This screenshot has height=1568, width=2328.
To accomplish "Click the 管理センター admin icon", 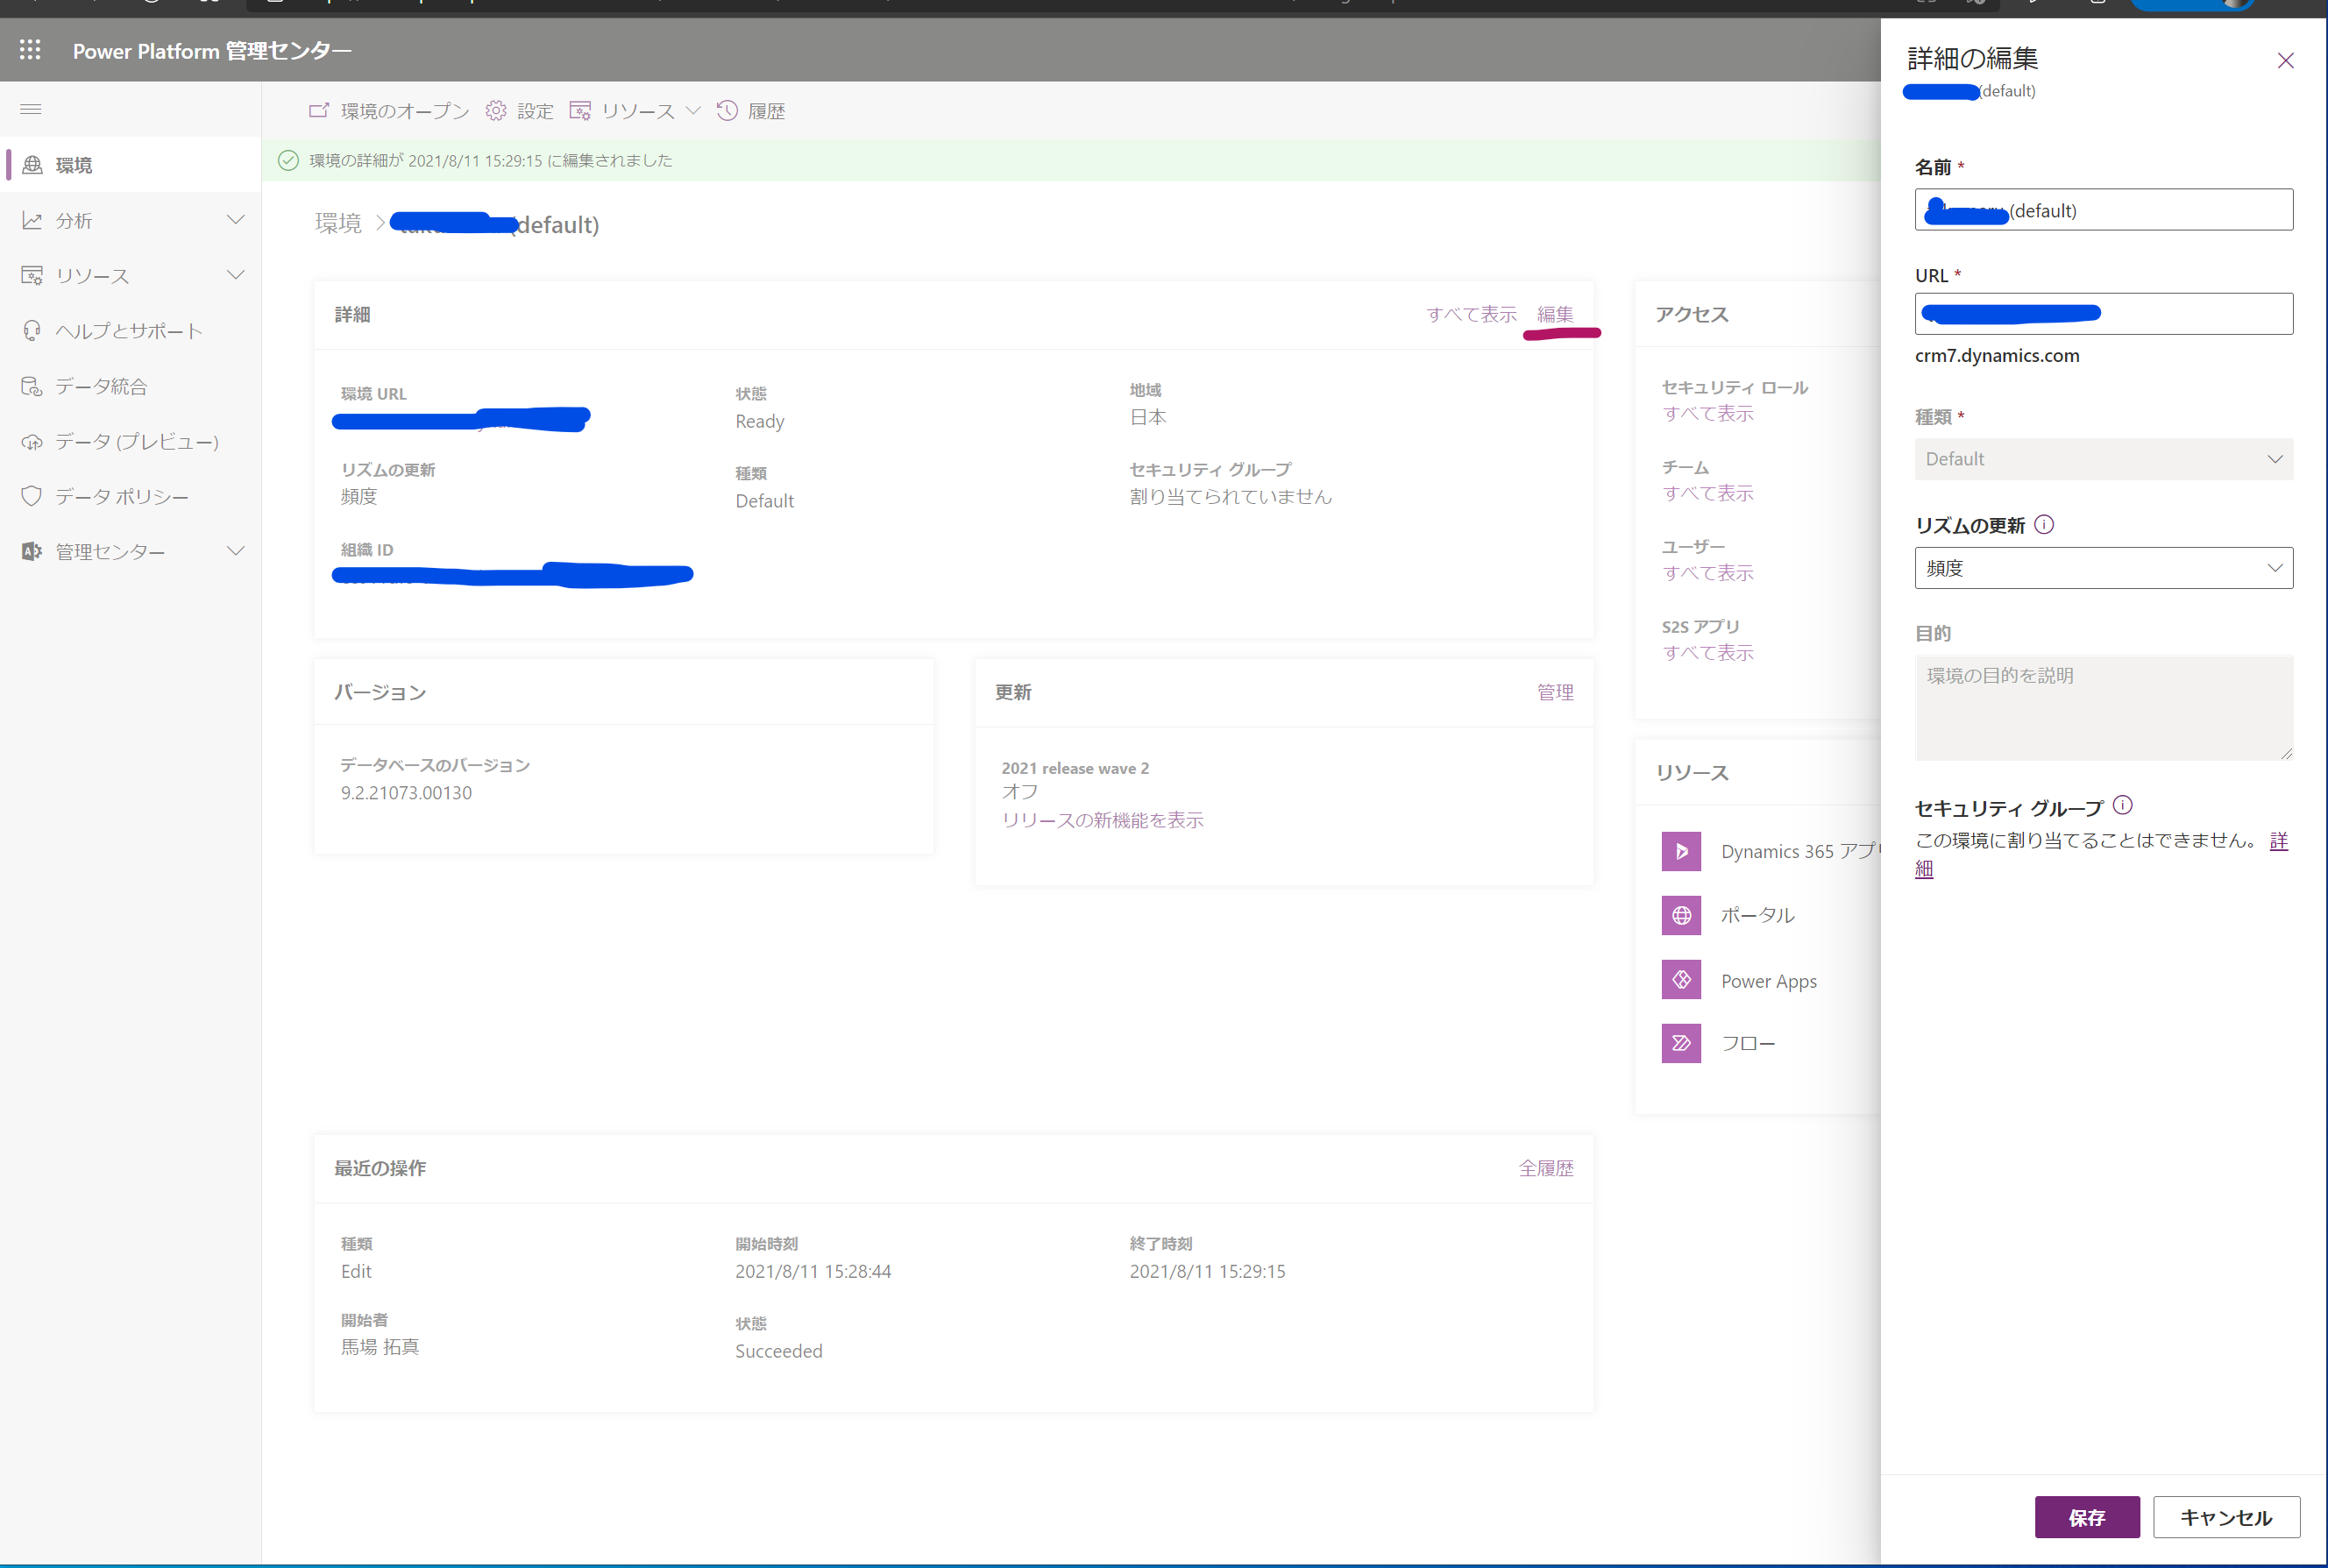I will (32, 551).
